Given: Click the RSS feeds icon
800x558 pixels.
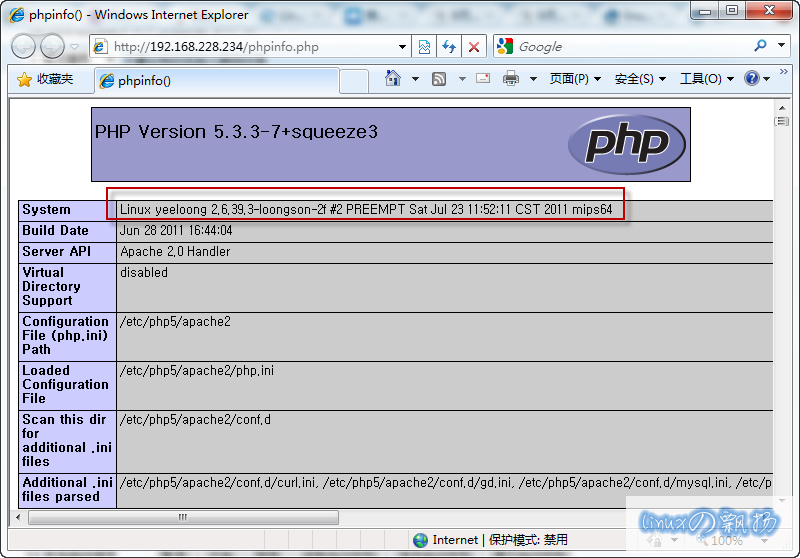Looking at the screenshot, I should point(439,79).
